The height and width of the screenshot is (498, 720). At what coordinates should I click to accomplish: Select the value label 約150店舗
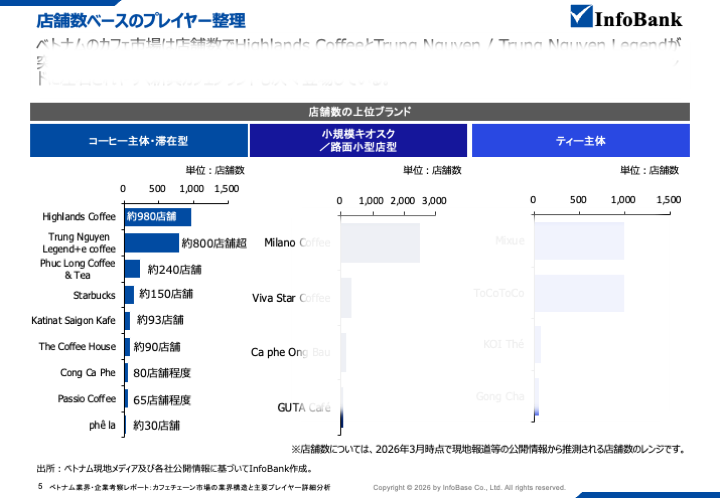(x=166, y=294)
